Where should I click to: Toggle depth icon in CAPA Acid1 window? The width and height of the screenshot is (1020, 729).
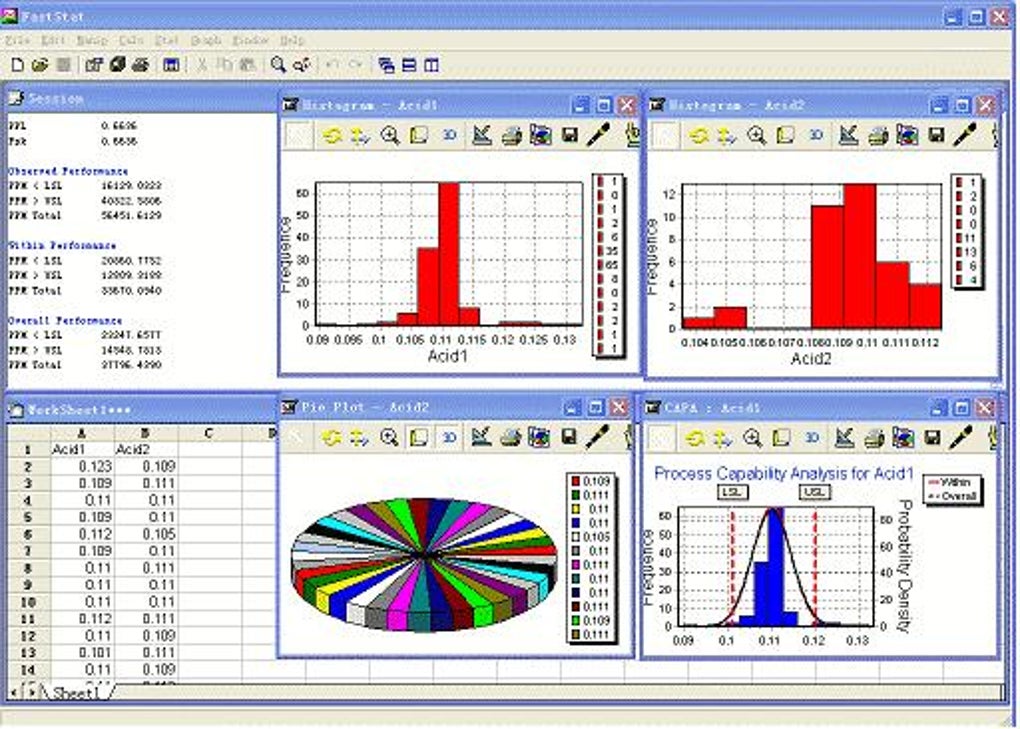pyautogui.click(x=782, y=438)
